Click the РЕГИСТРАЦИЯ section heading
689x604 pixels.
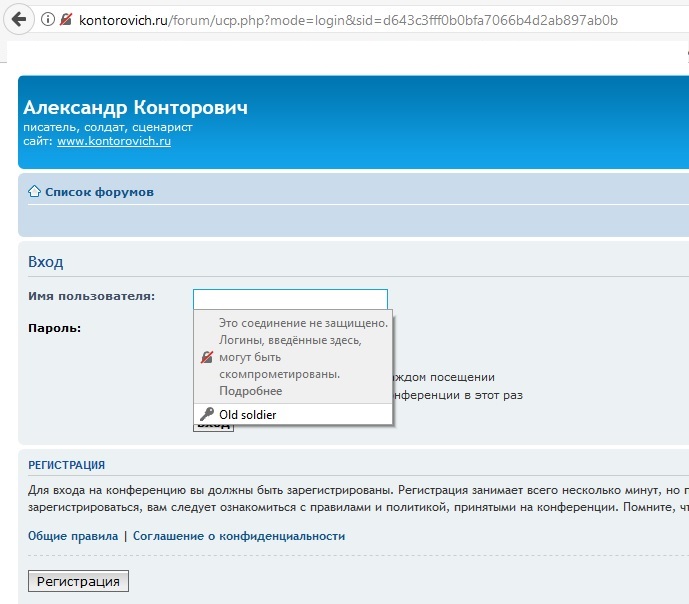66,465
